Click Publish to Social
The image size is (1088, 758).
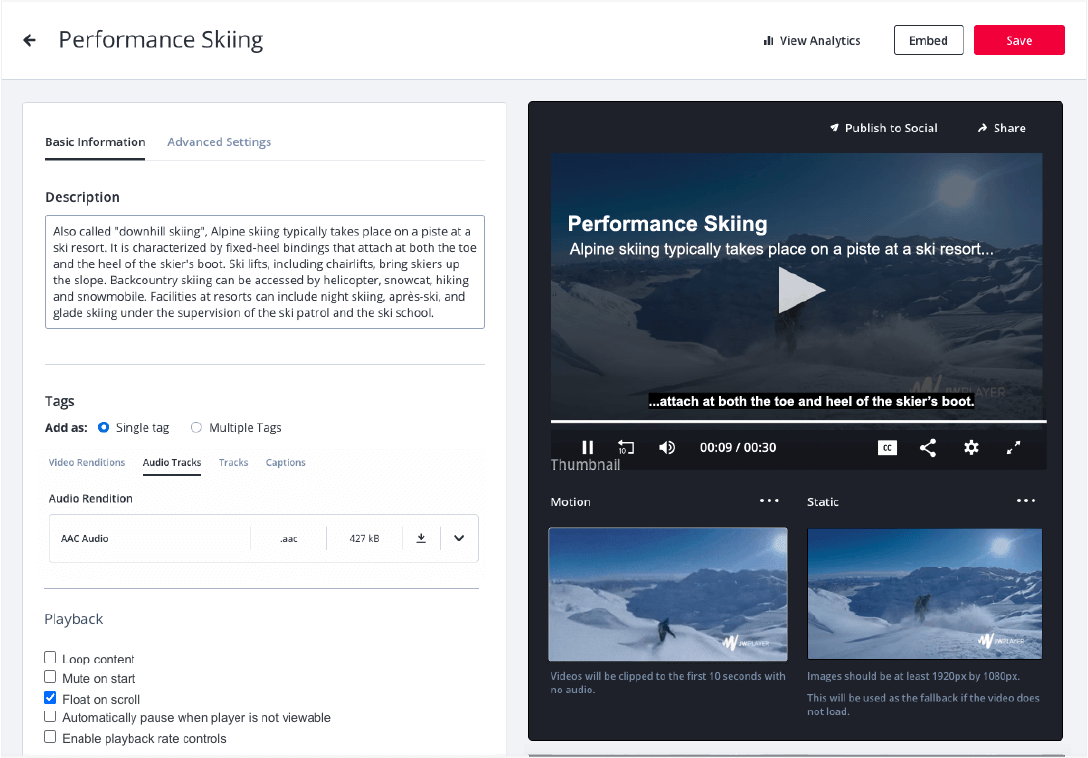click(x=884, y=128)
